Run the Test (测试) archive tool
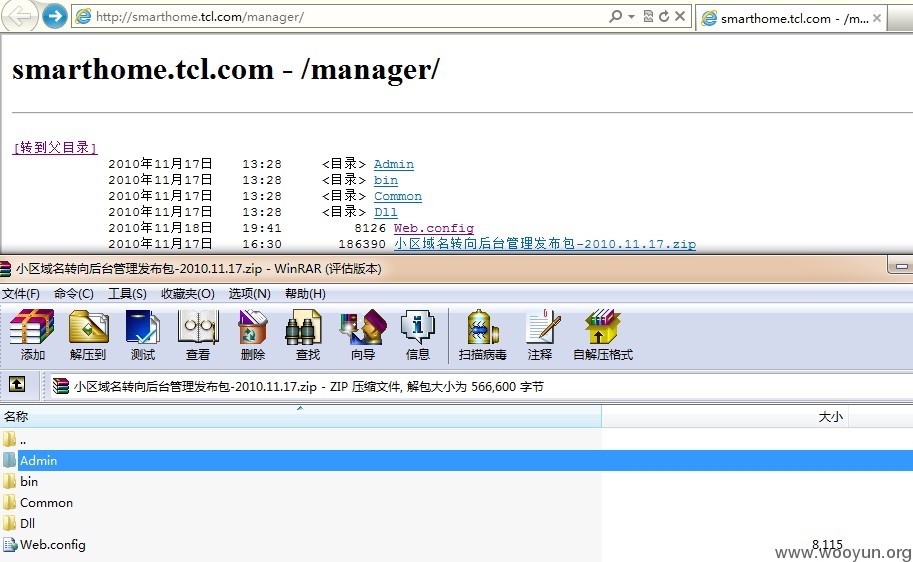913x562 pixels. click(143, 334)
